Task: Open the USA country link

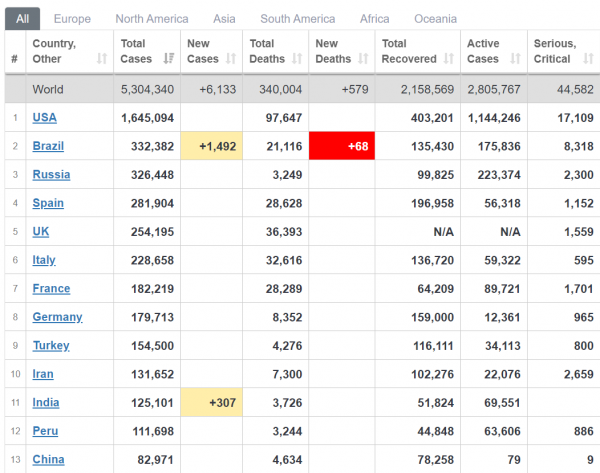Action: (44, 117)
